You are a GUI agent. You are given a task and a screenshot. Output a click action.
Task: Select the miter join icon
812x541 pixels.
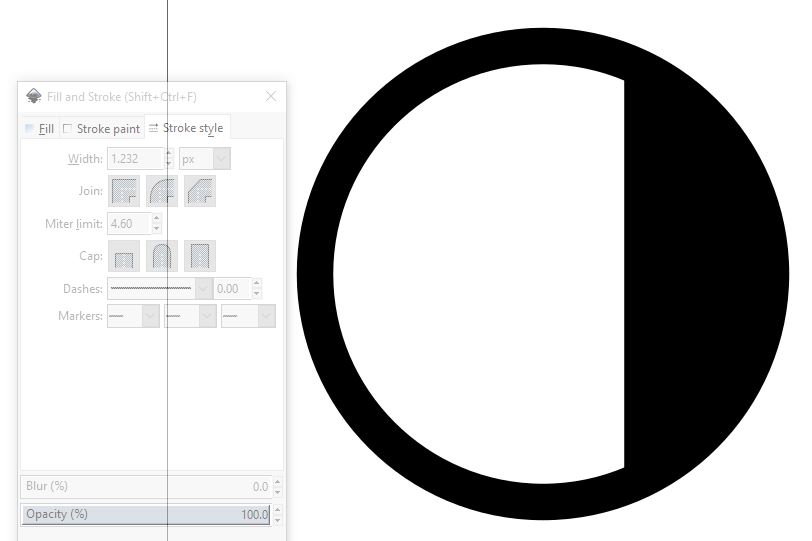coord(124,190)
